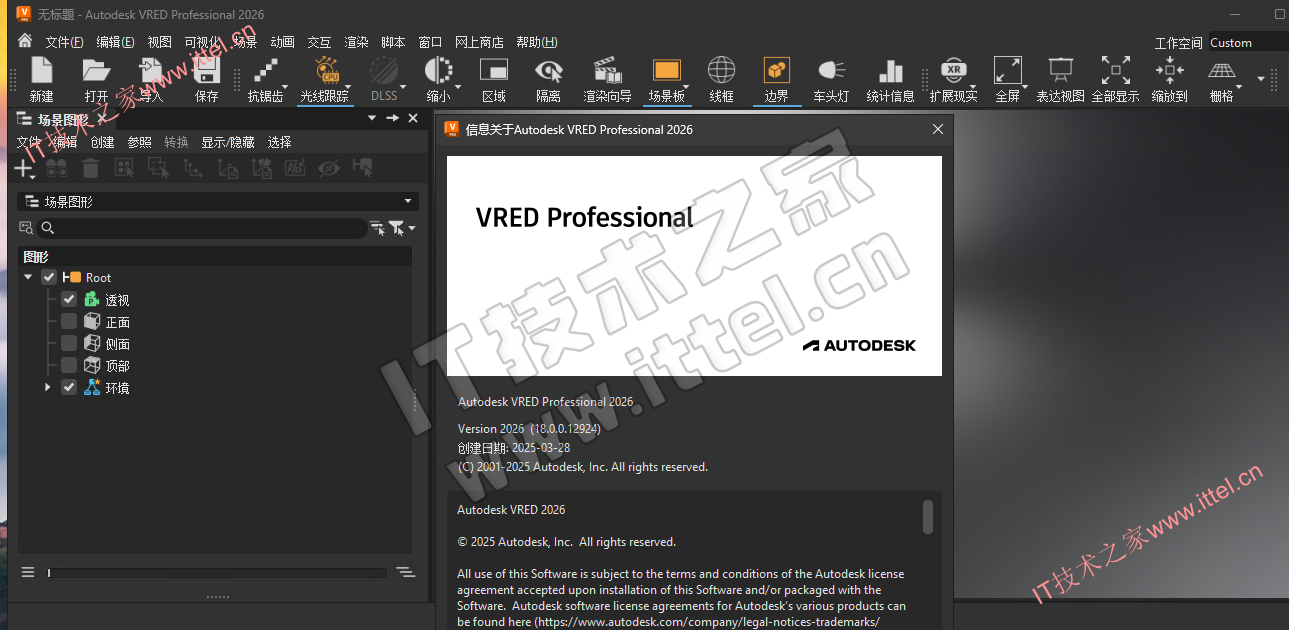The width and height of the screenshot is (1289, 630).
Task: Click the list view icon below the tree
Action: click(x=28, y=572)
